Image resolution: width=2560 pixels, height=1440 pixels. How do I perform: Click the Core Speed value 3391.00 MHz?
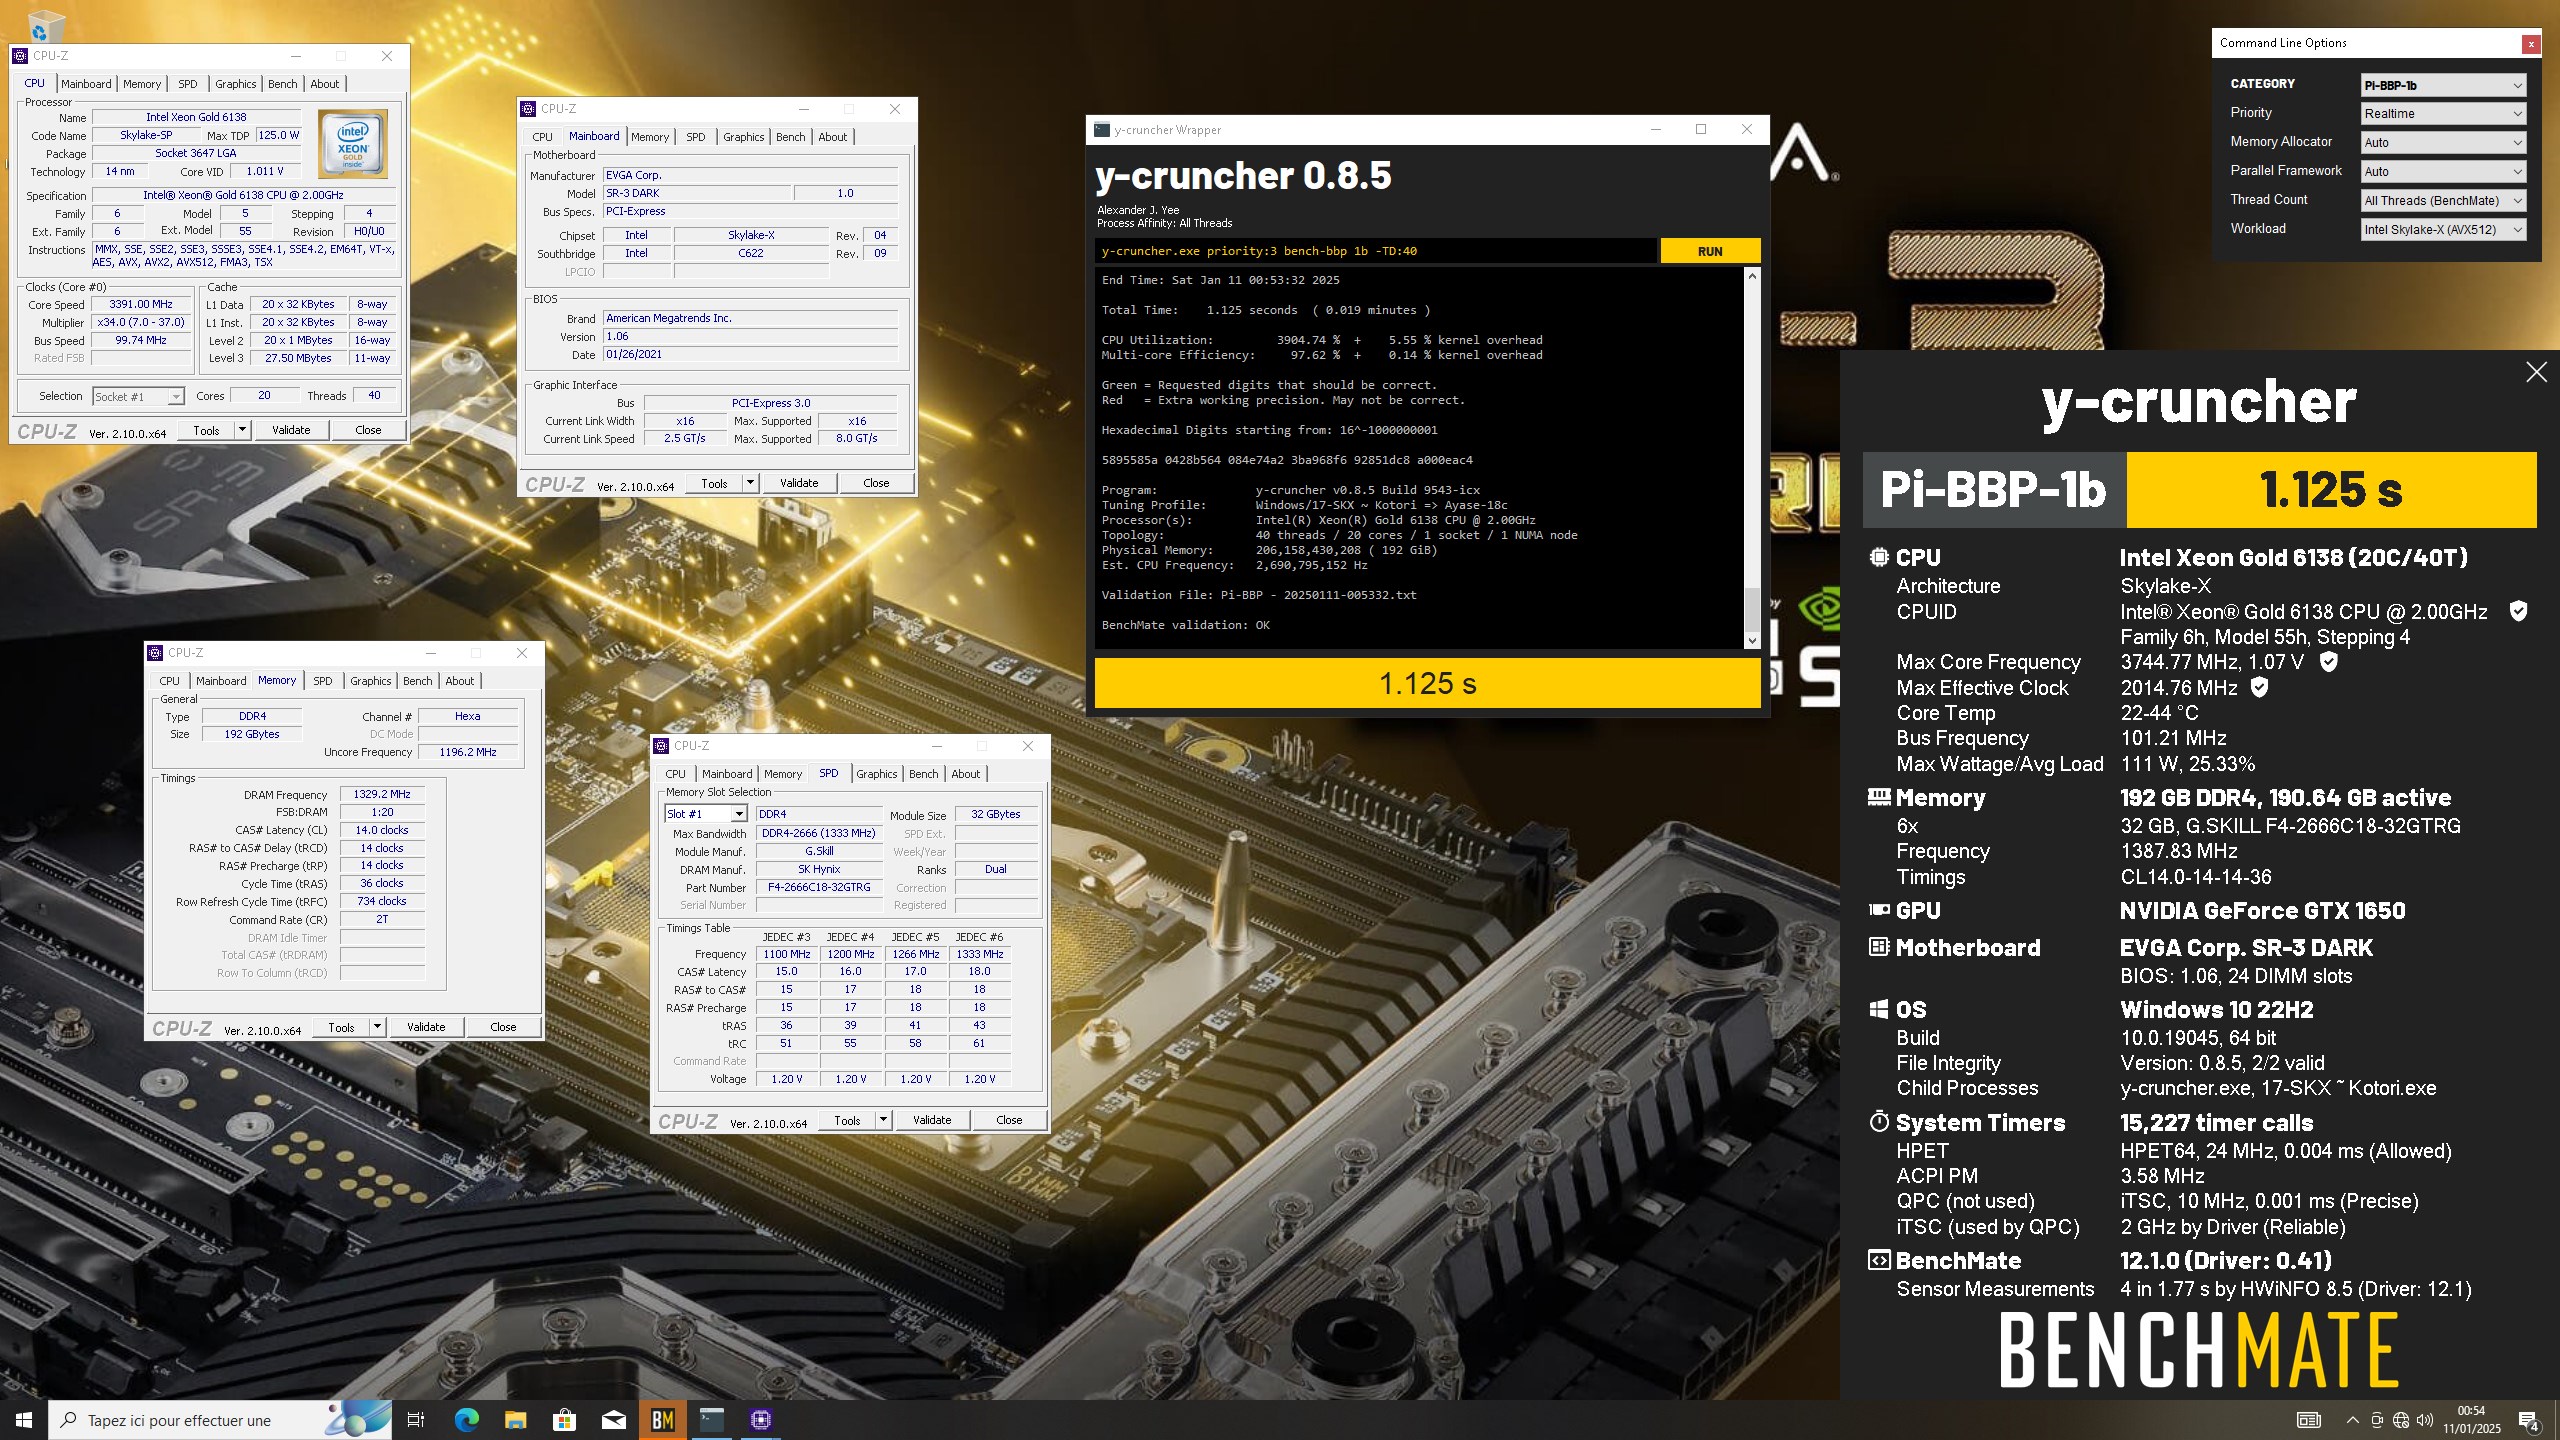point(141,304)
